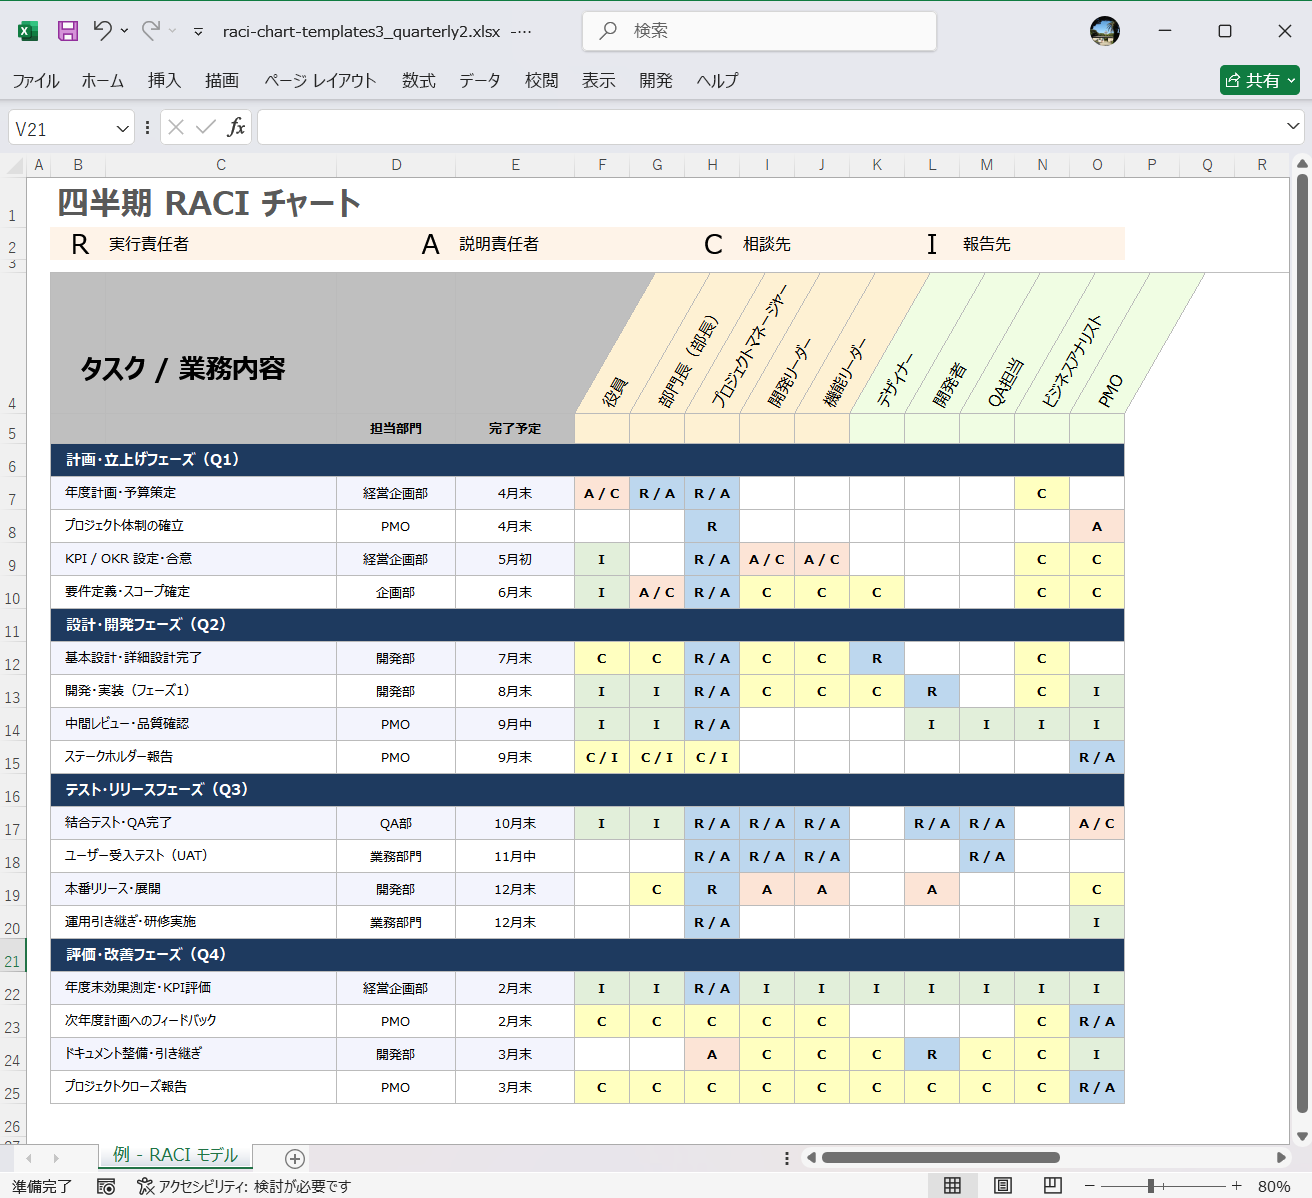Click the horizontal scrollbar right arrow

1281,1158
